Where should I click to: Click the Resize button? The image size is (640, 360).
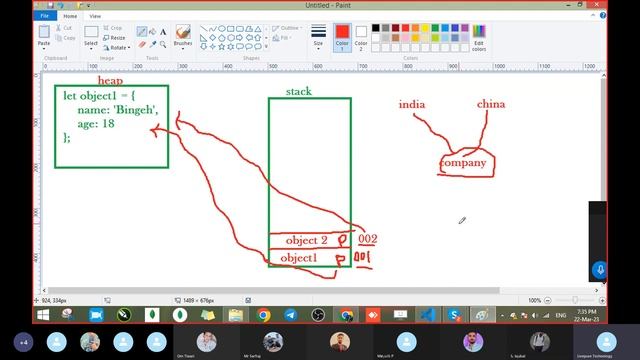click(114, 38)
